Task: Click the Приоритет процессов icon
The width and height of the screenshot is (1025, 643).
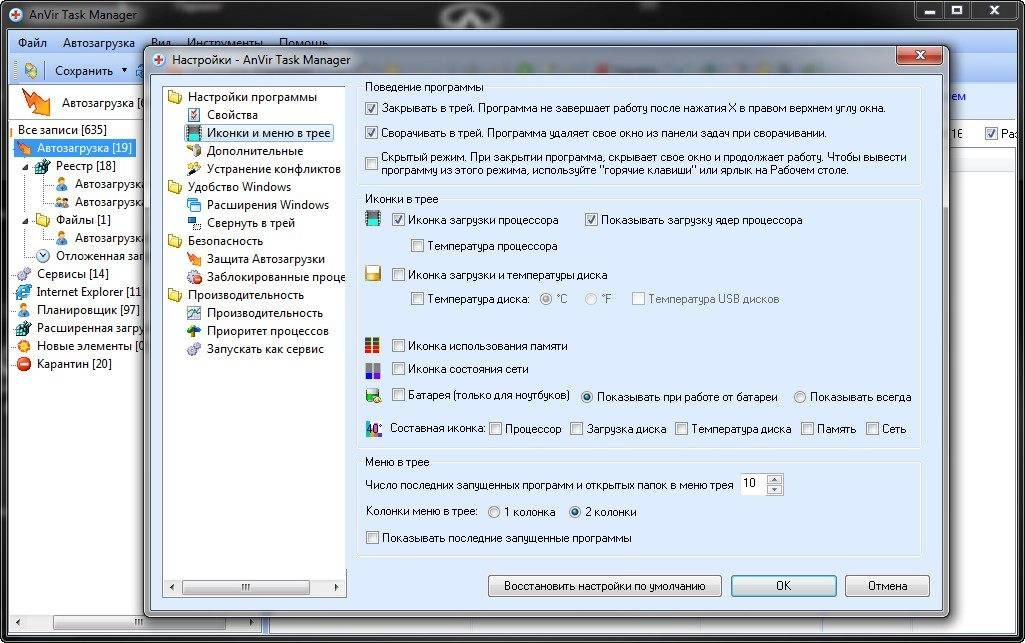Action: tap(194, 331)
